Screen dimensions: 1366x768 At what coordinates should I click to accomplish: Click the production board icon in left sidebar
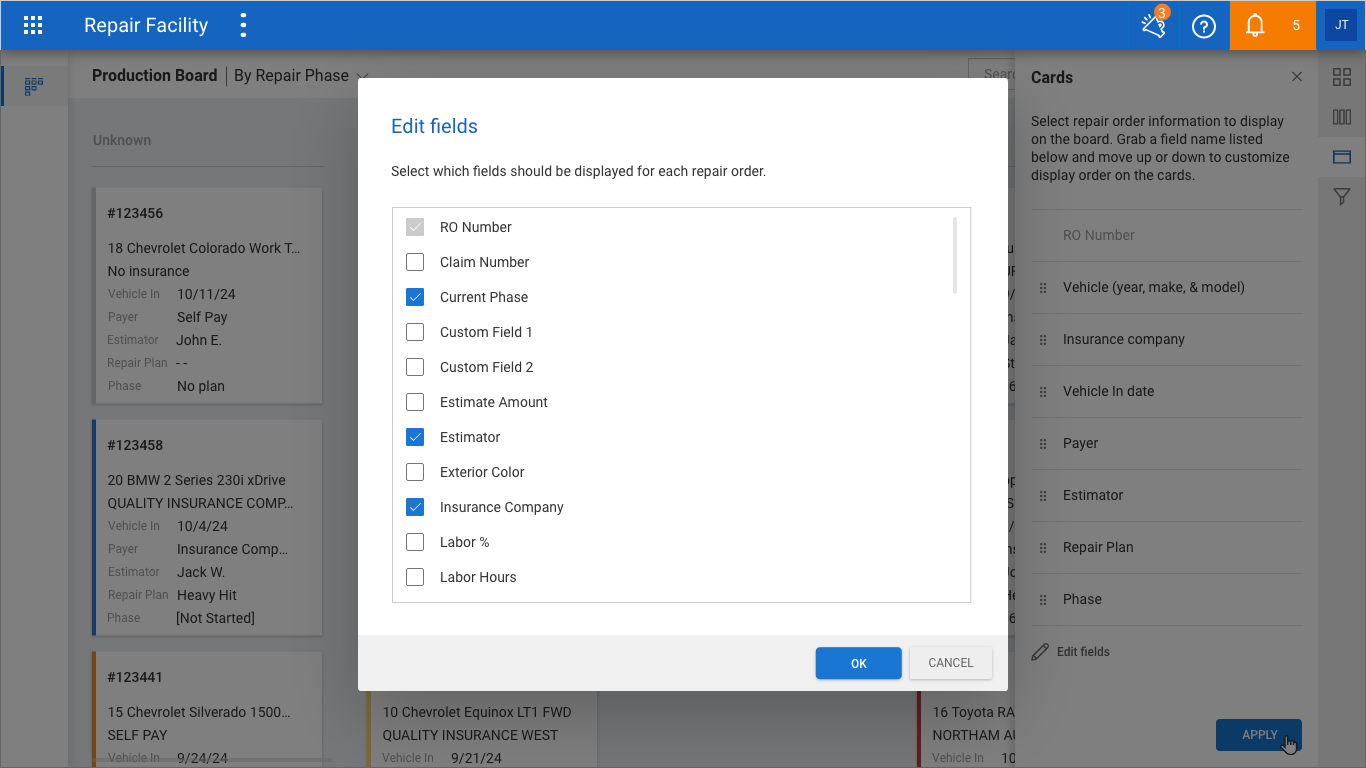point(34,86)
